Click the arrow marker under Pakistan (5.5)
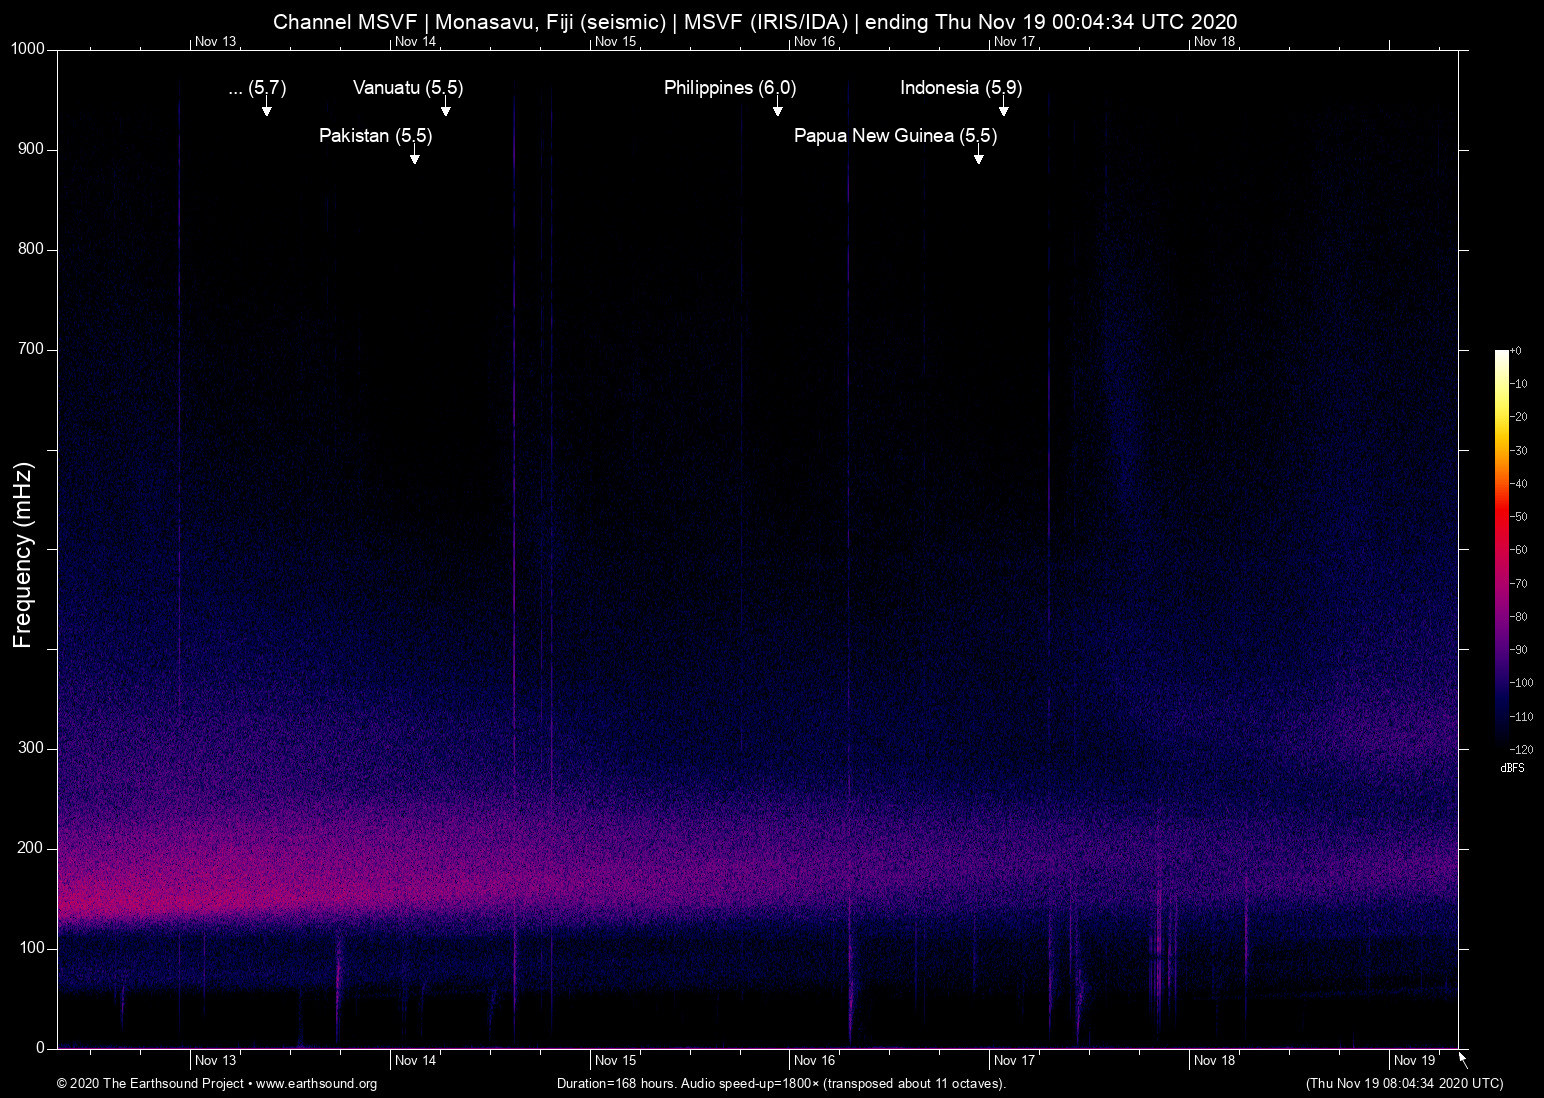The width and height of the screenshot is (1544, 1098). pos(415,155)
